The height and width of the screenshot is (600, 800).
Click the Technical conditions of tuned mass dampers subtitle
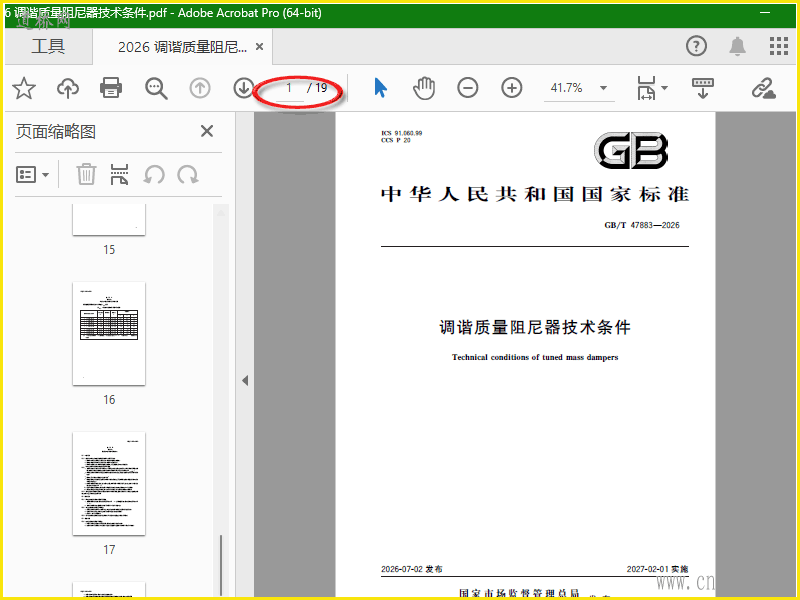click(535, 357)
